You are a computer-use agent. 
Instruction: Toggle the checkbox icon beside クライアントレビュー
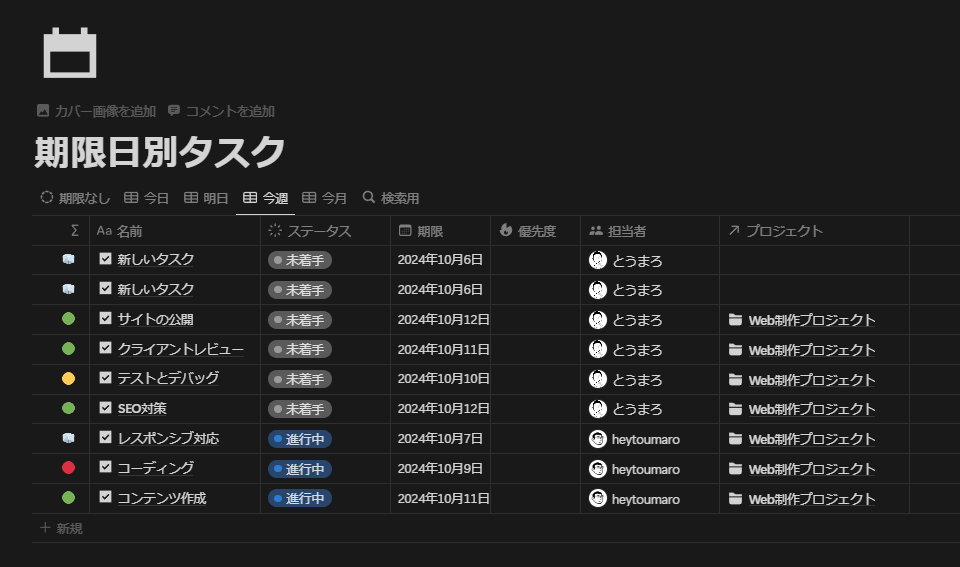point(106,349)
